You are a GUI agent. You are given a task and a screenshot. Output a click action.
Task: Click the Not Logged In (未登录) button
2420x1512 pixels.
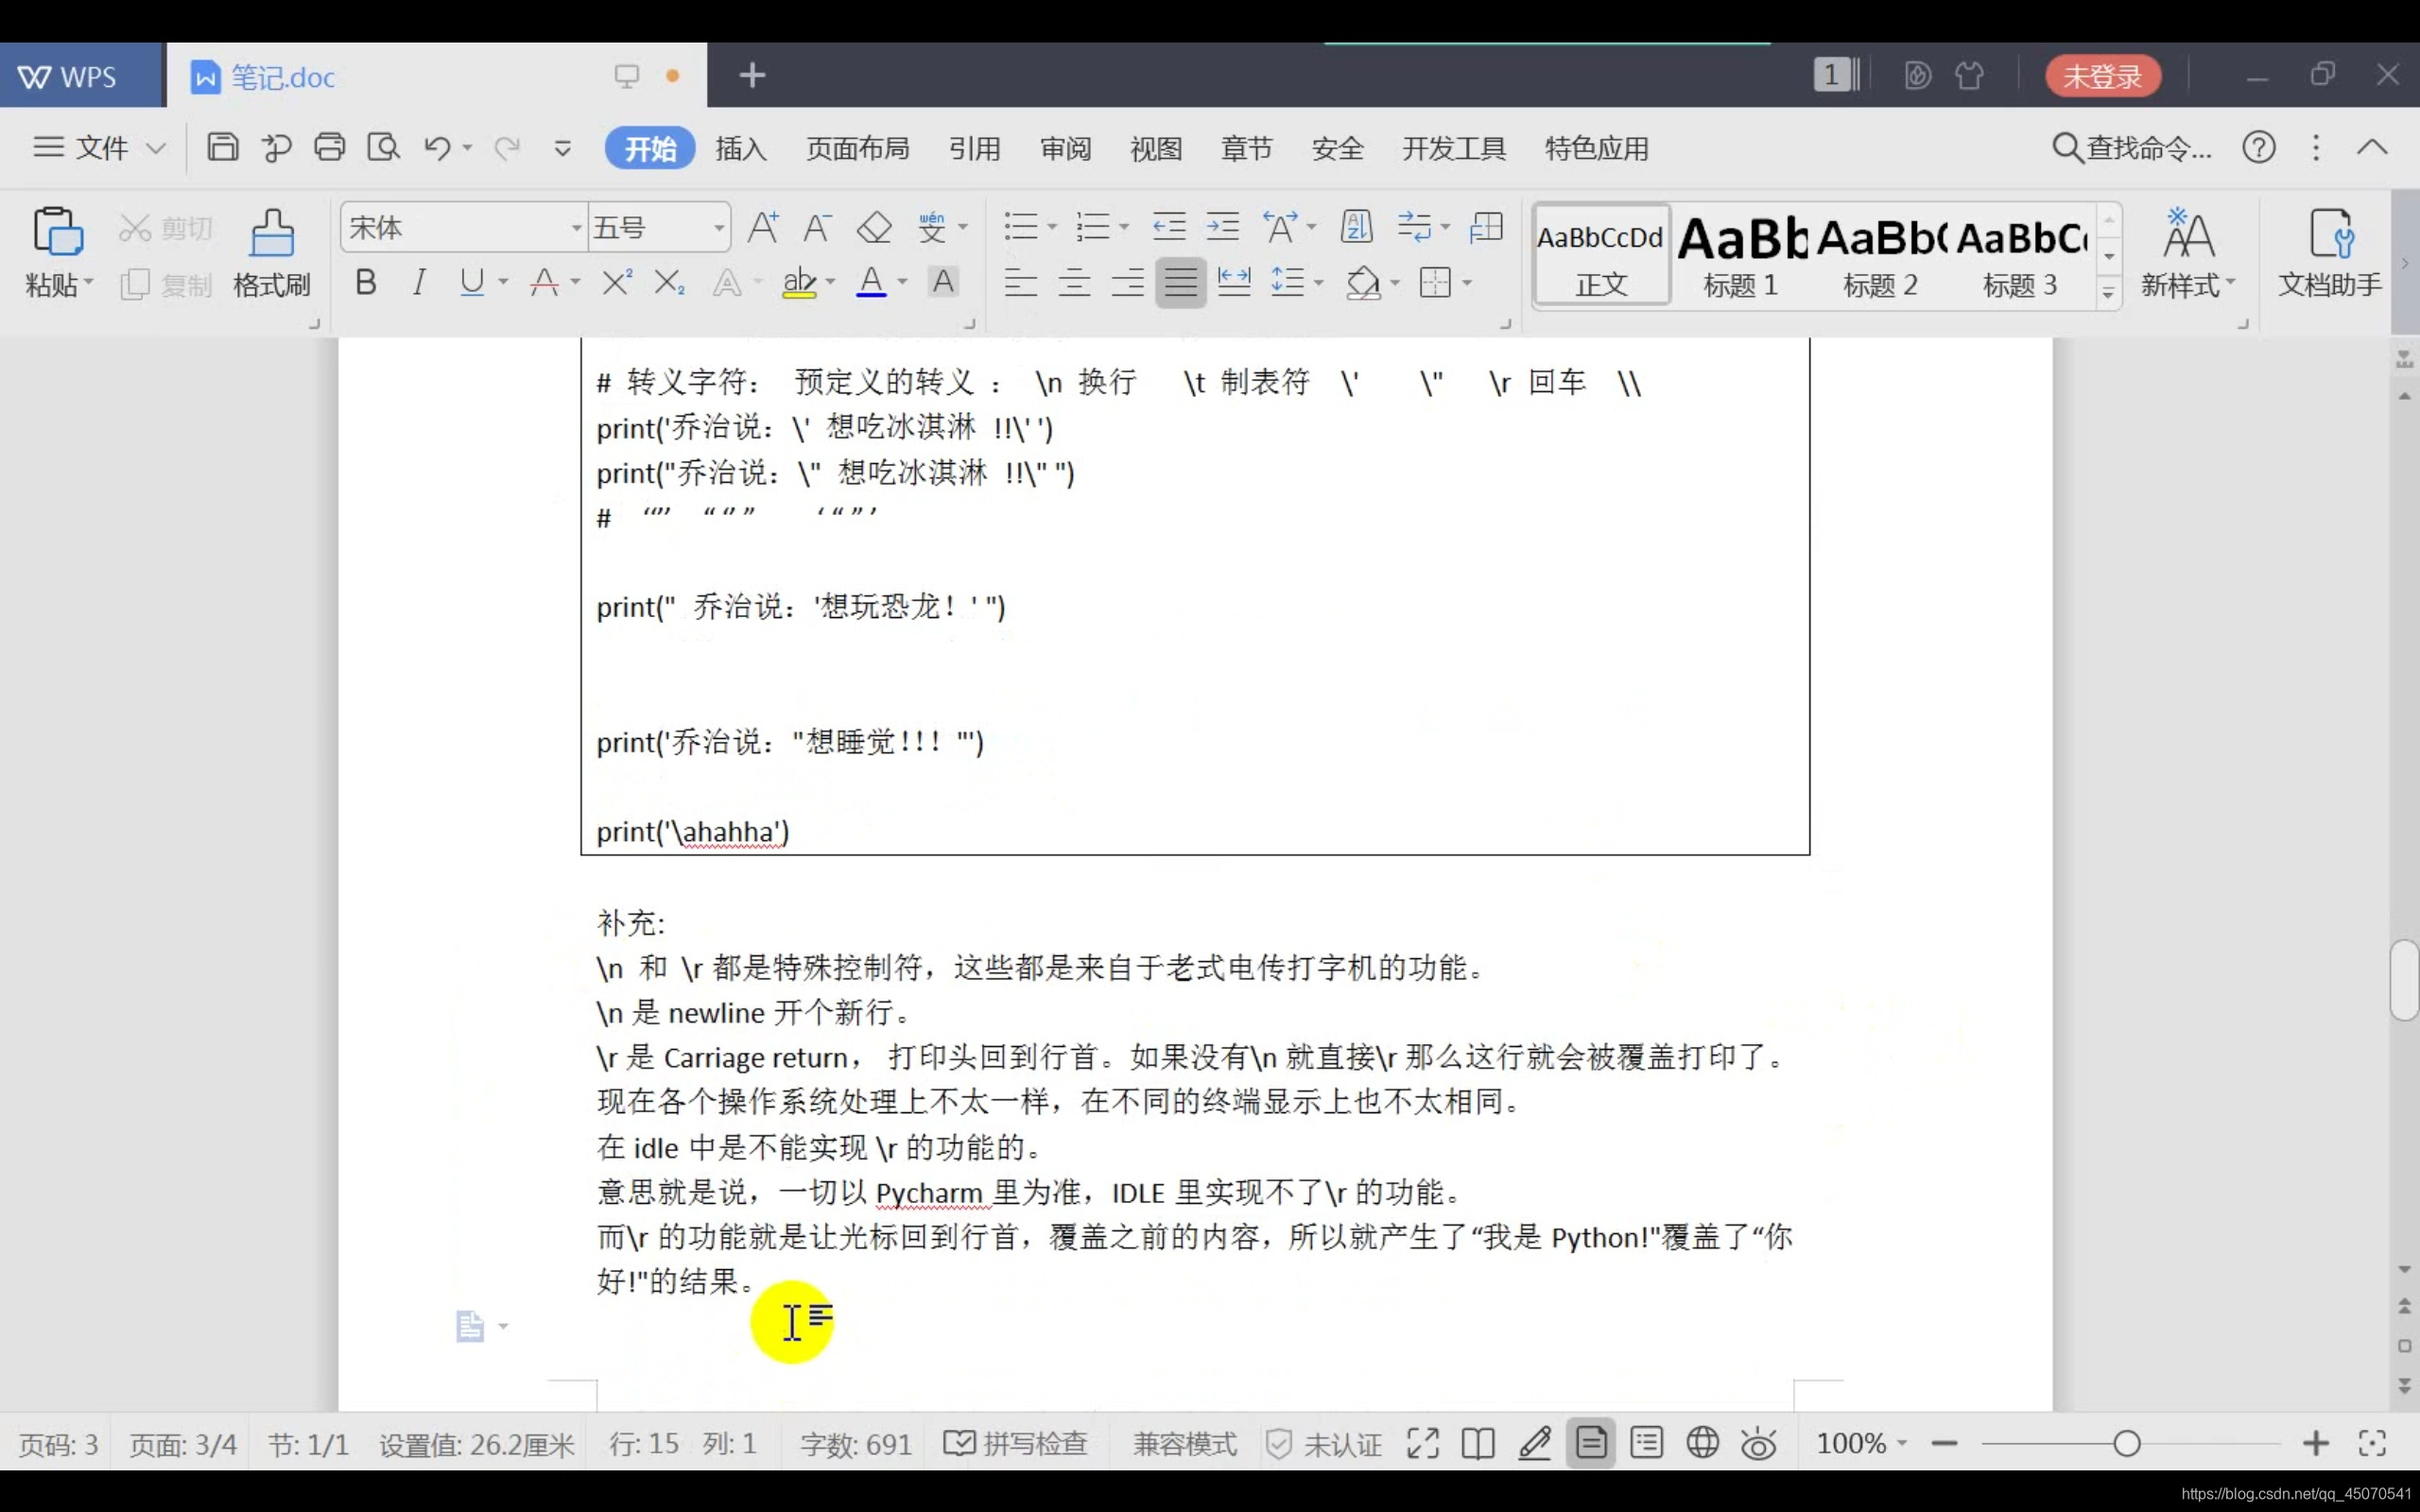(2102, 76)
